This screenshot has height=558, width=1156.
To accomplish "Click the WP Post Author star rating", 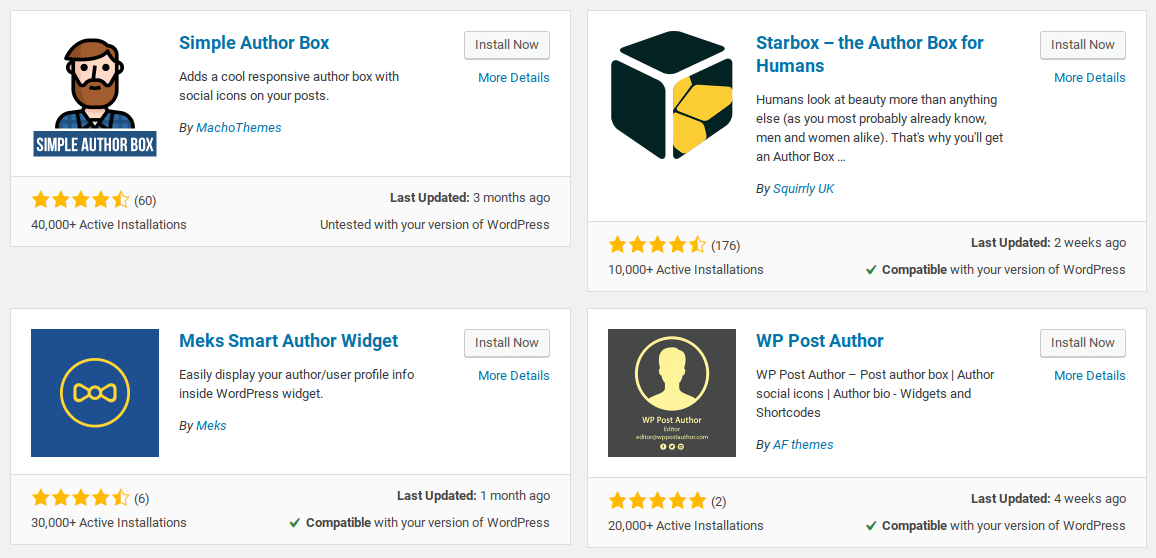I will (657, 500).
